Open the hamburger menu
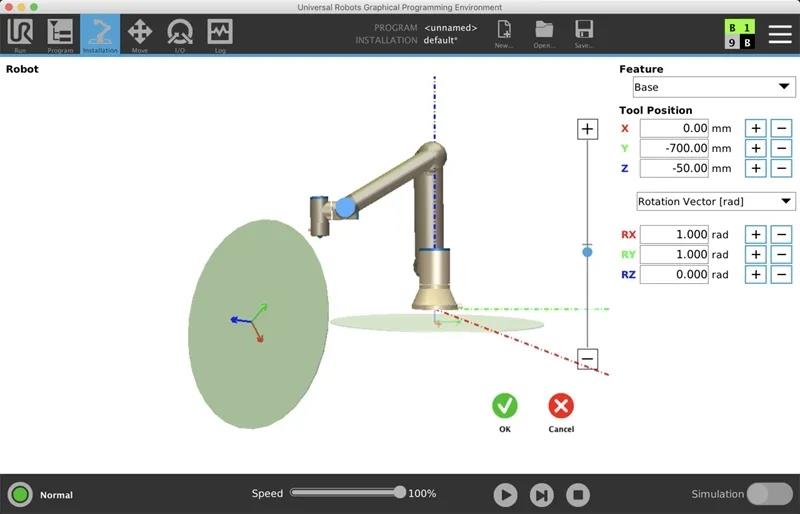 pyautogui.click(x=780, y=33)
